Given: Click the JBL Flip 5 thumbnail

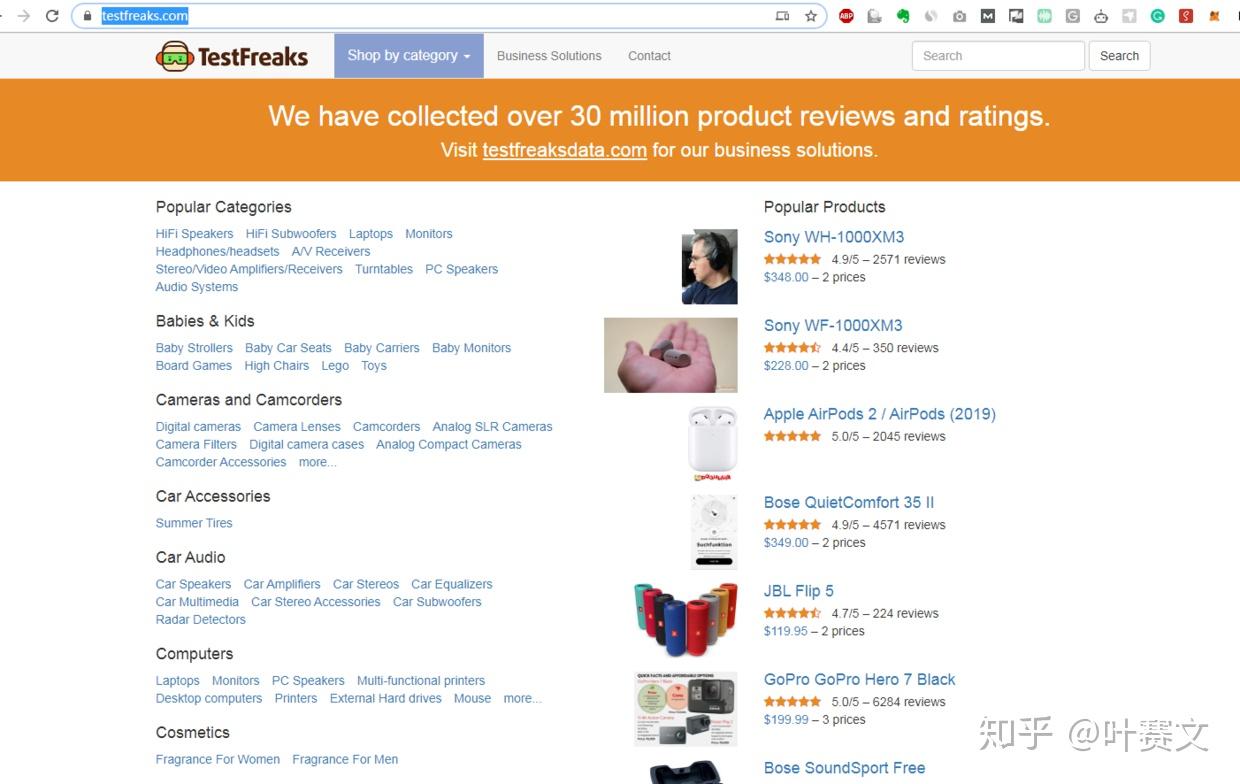Looking at the screenshot, I should click(685, 615).
